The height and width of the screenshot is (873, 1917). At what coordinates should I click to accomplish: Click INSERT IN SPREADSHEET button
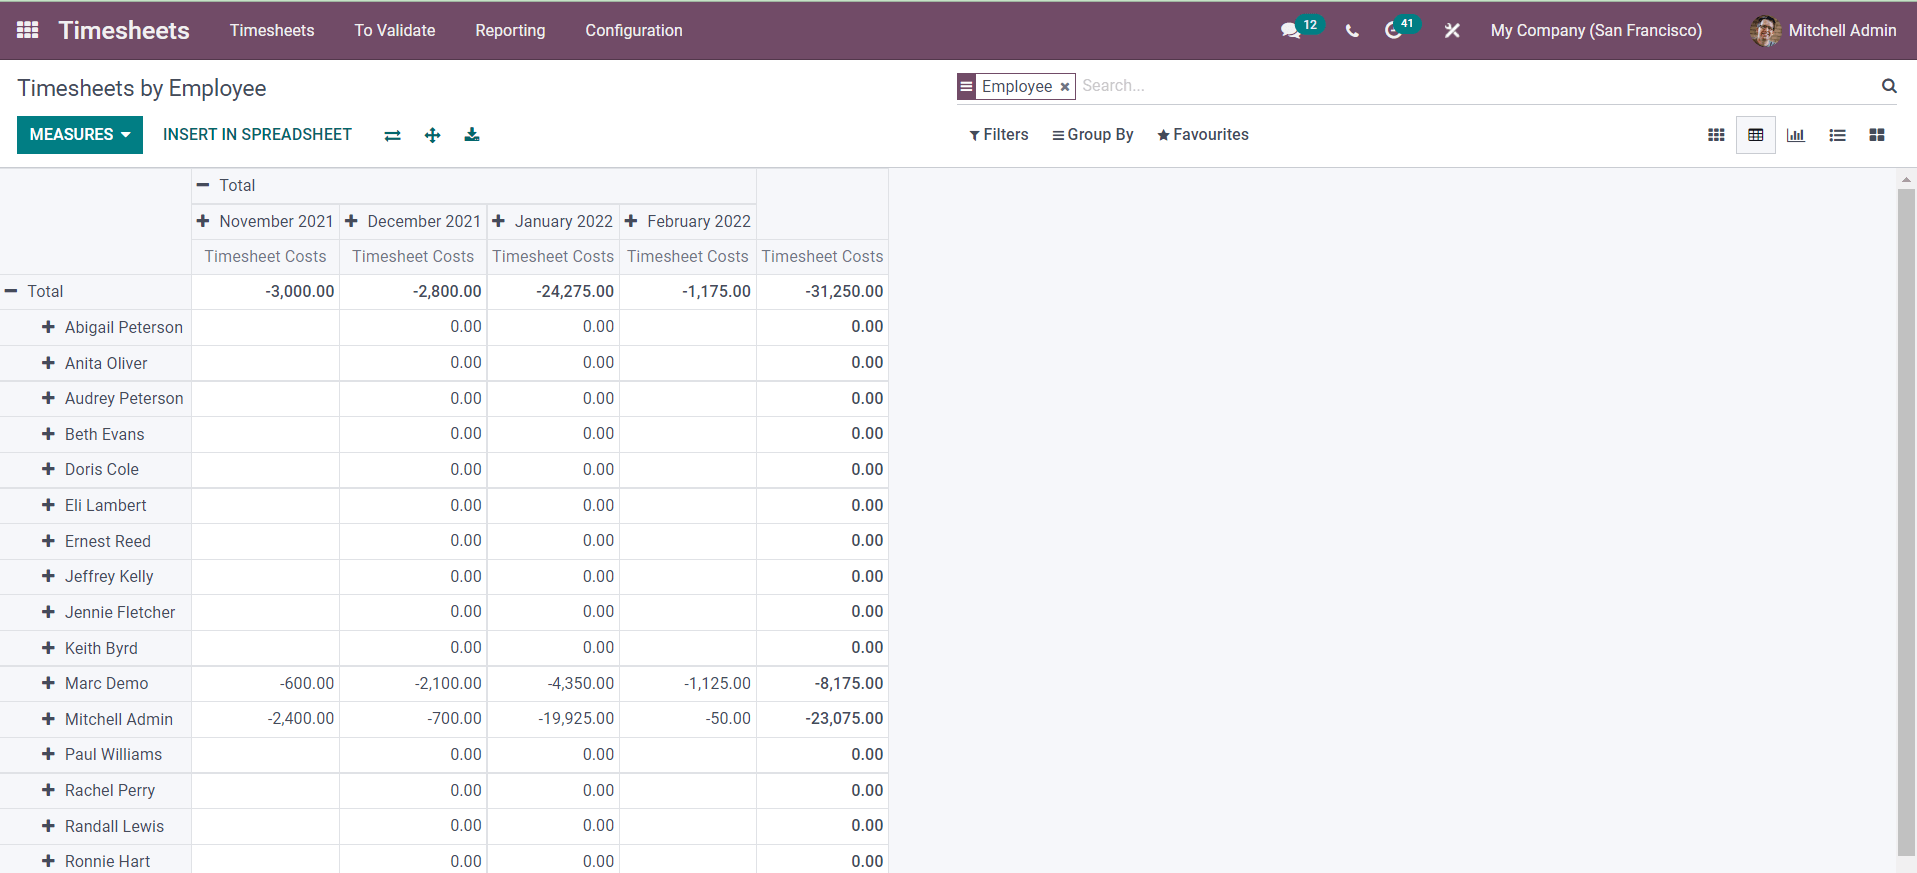(x=257, y=135)
